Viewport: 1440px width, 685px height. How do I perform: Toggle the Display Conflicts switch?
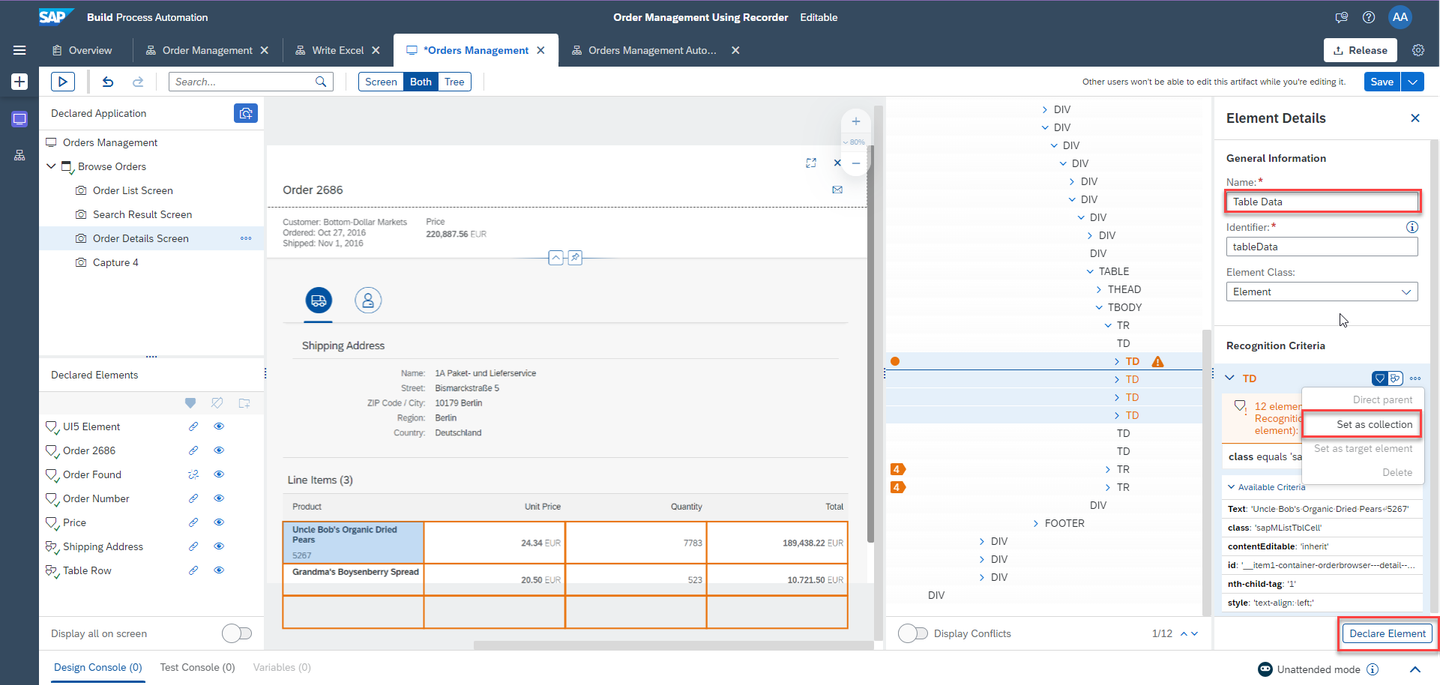(913, 633)
